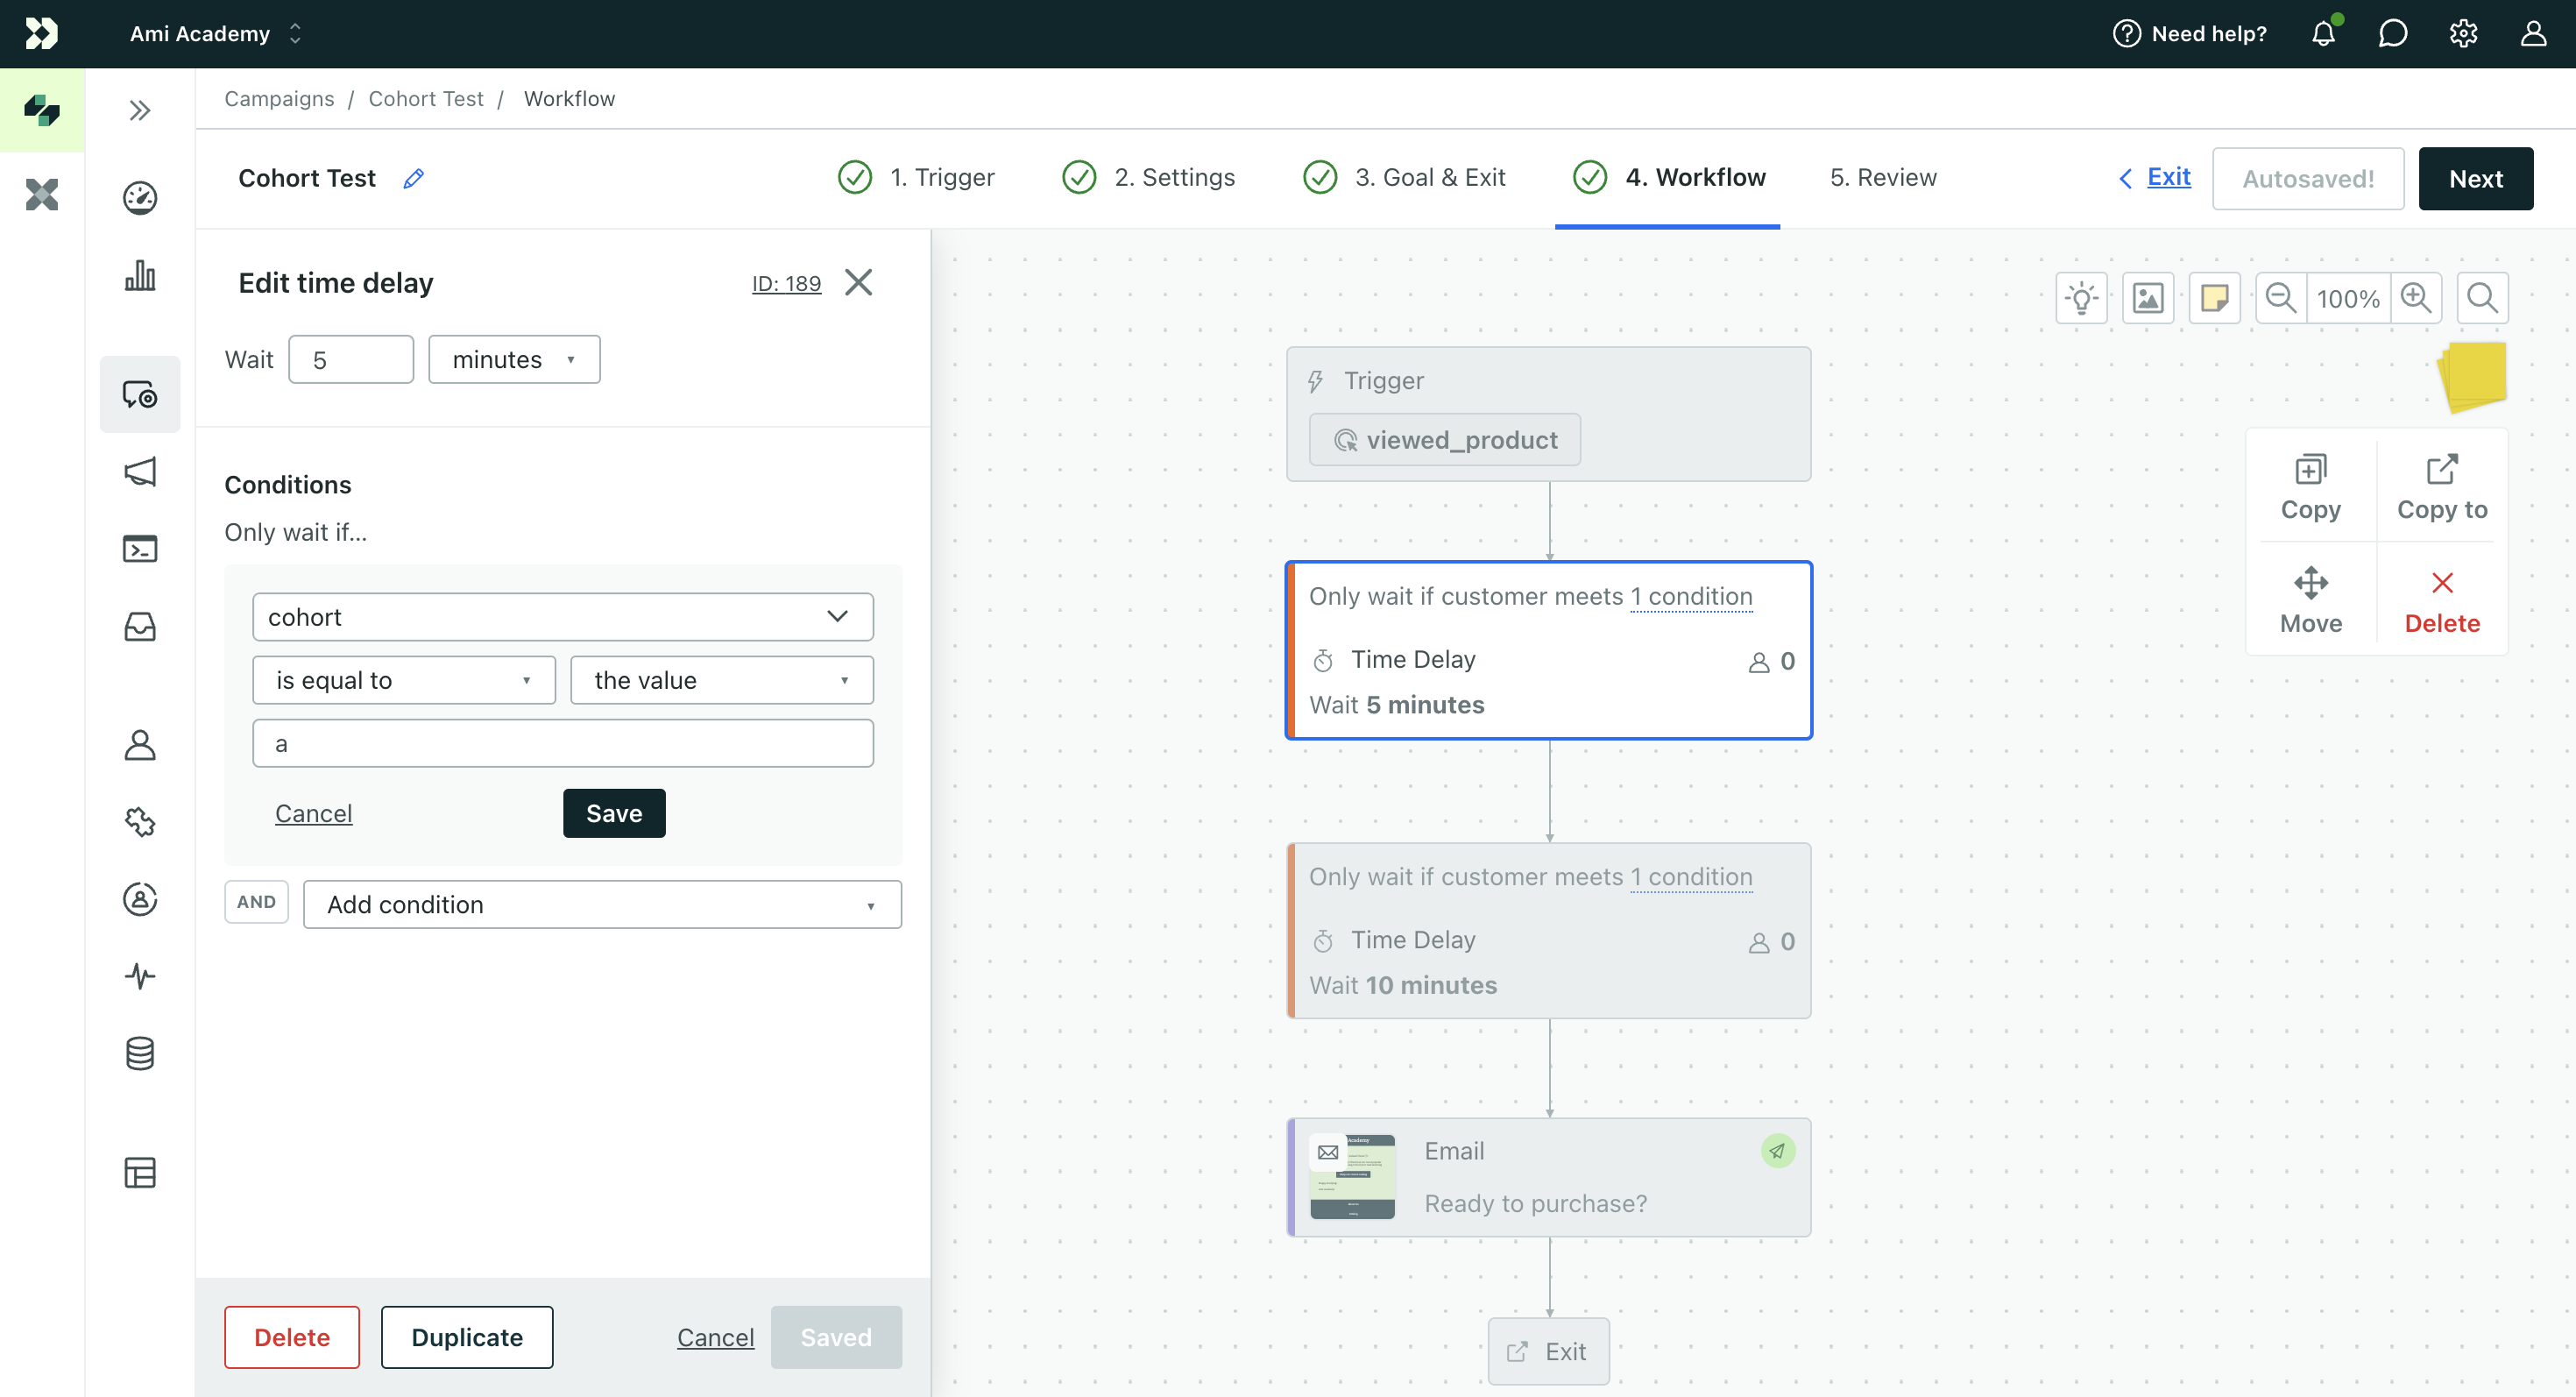
Task: Open Segments puzzle piece icon
Action: [x=140, y=822]
